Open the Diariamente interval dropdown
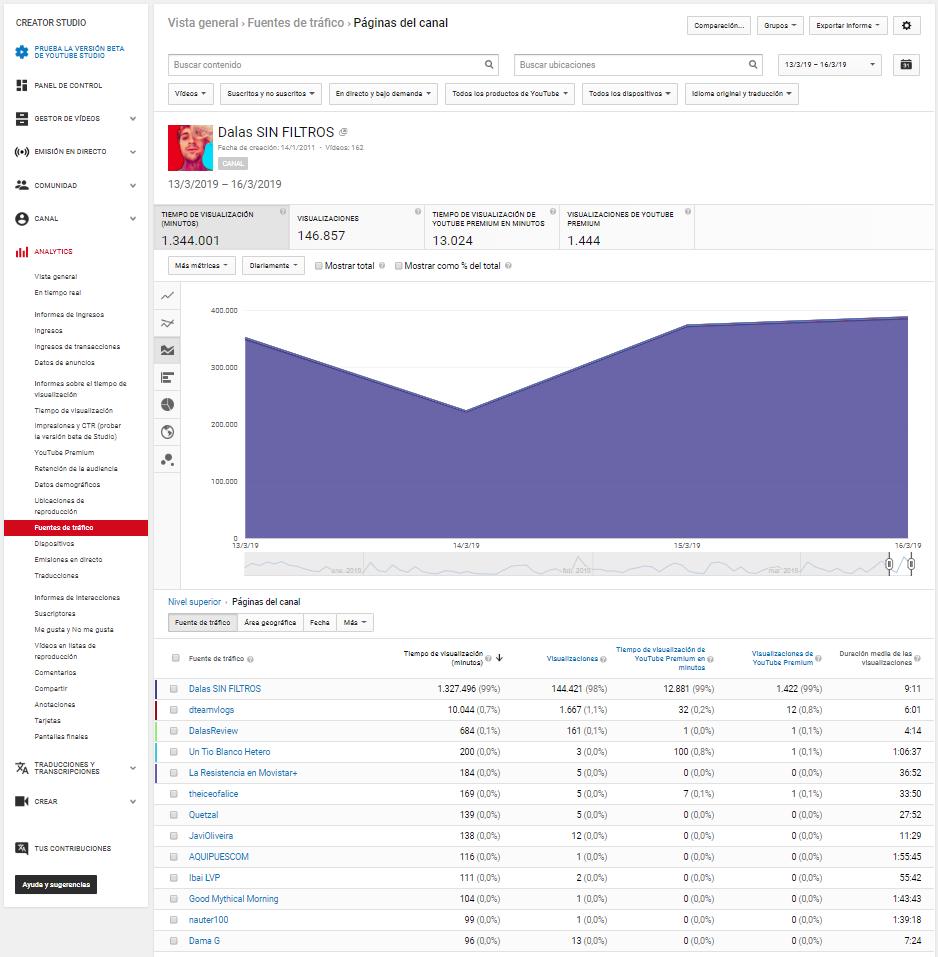 273,265
